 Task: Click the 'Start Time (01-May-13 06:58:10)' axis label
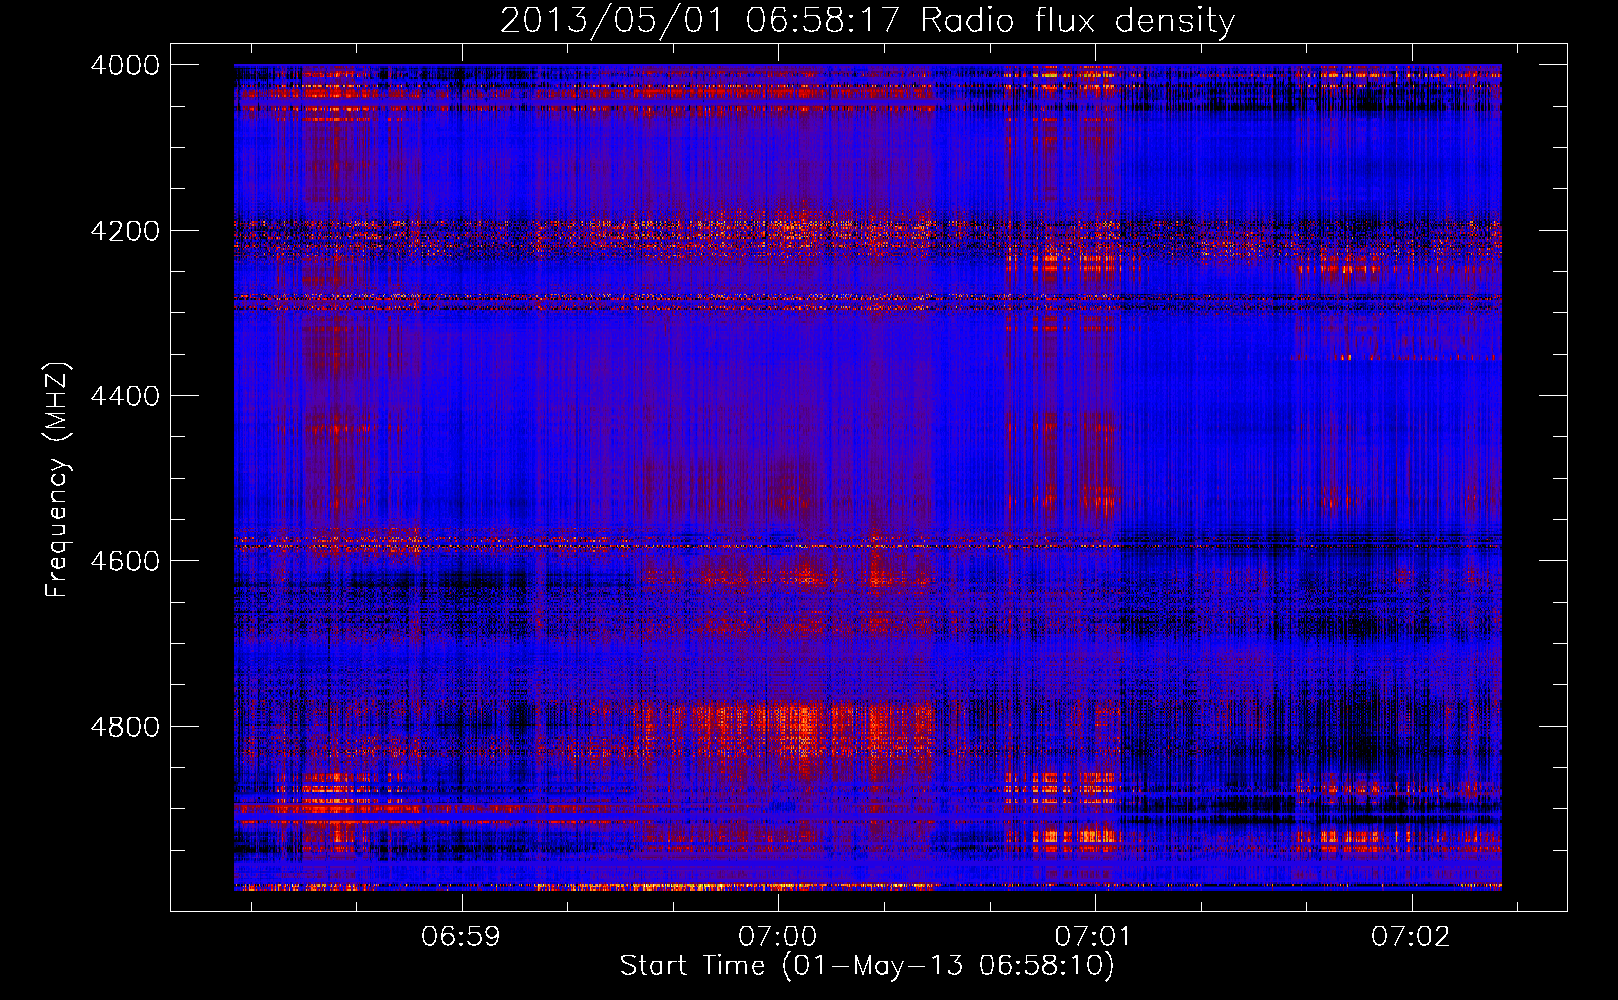(x=867, y=966)
